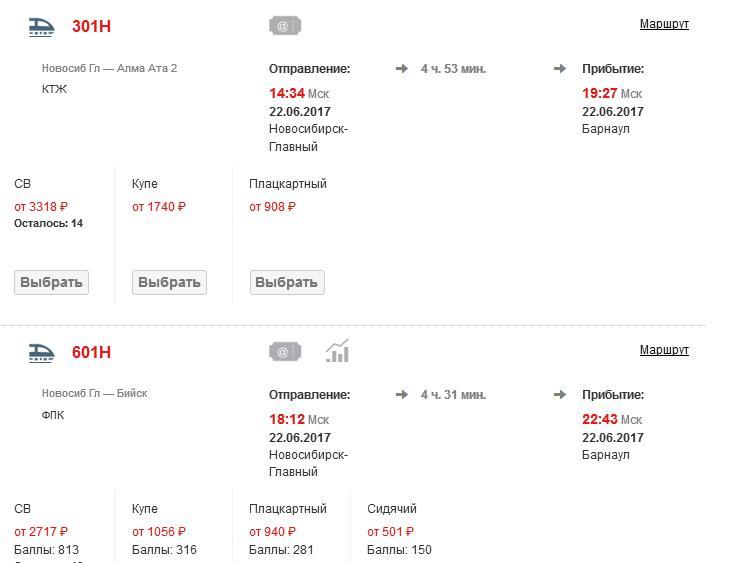Click the arrow icon before 4 ч. 53 мин.
744x563 pixels.
point(402,69)
